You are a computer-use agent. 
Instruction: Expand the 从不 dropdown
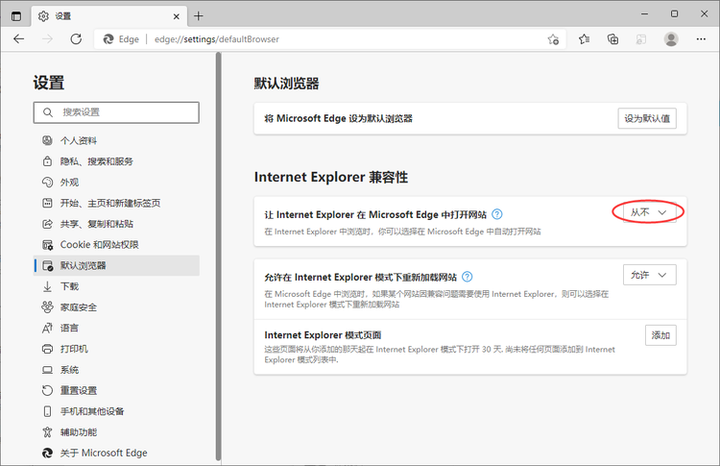[x=649, y=212]
